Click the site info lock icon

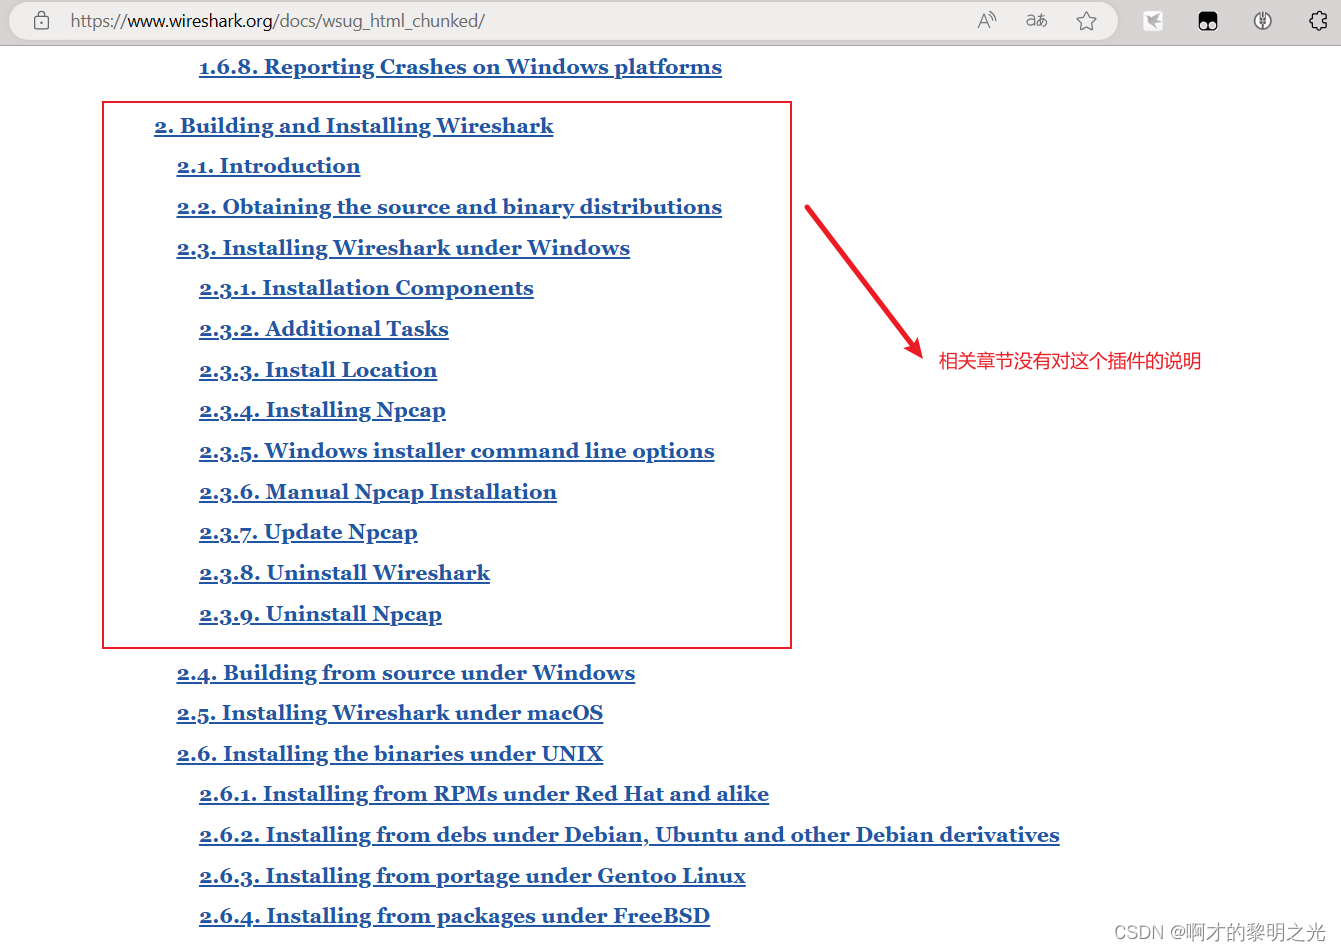pyautogui.click(x=41, y=21)
